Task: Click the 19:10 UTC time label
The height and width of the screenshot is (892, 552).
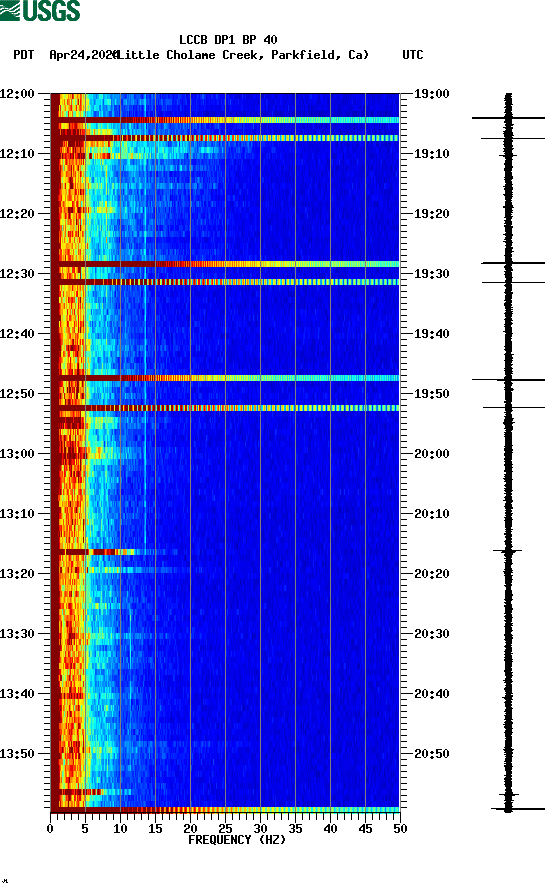Action: coord(432,154)
